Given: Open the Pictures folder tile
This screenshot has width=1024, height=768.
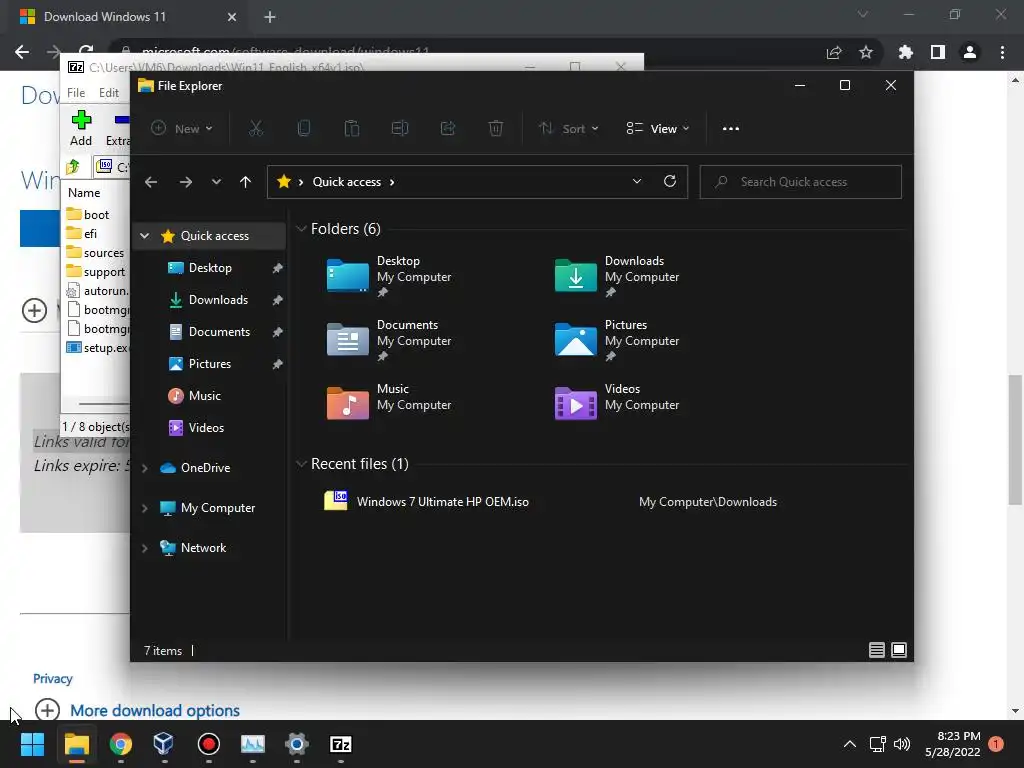Looking at the screenshot, I should pyautogui.click(x=616, y=341).
